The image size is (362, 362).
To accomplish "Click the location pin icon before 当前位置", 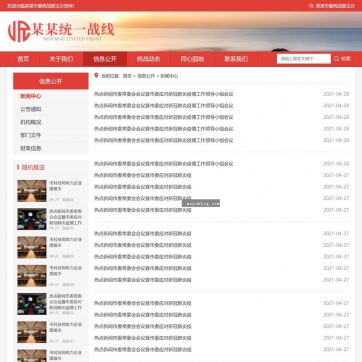I will (96, 76).
